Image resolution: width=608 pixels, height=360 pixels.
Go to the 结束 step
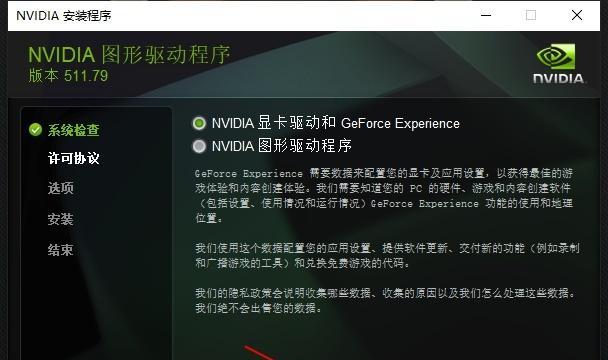click(x=60, y=250)
